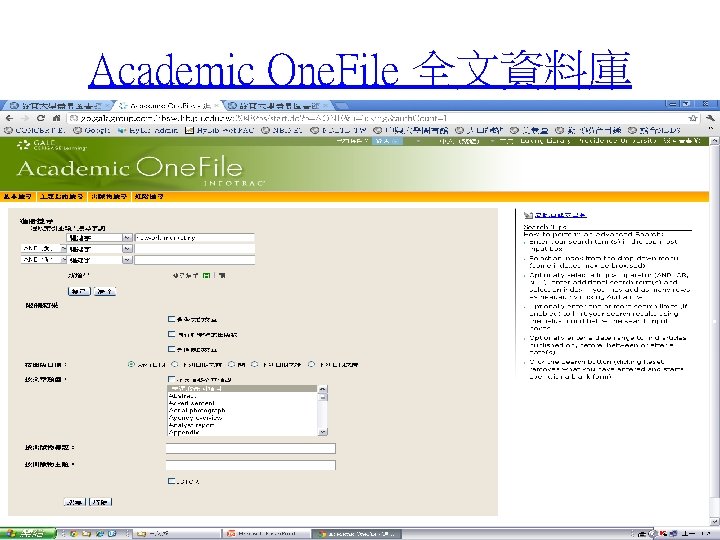
Task: Select the All Dates radio button
Action: click(x=131, y=365)
